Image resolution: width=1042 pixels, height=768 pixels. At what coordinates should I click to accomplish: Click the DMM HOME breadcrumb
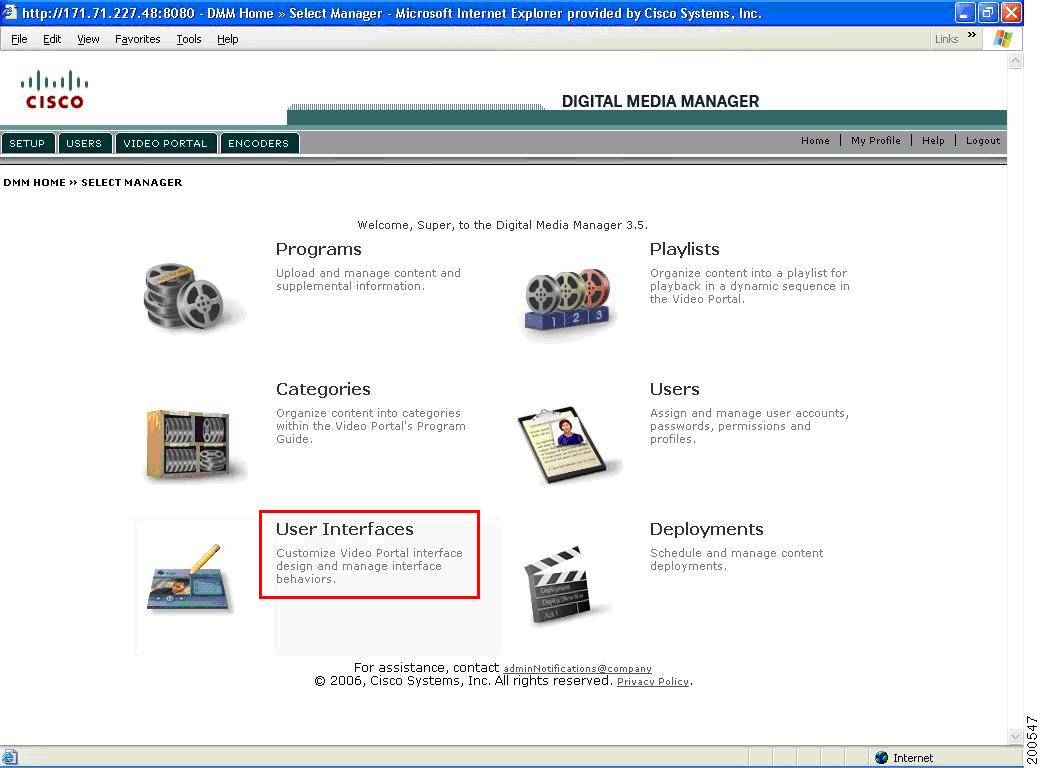click(35, 183)
